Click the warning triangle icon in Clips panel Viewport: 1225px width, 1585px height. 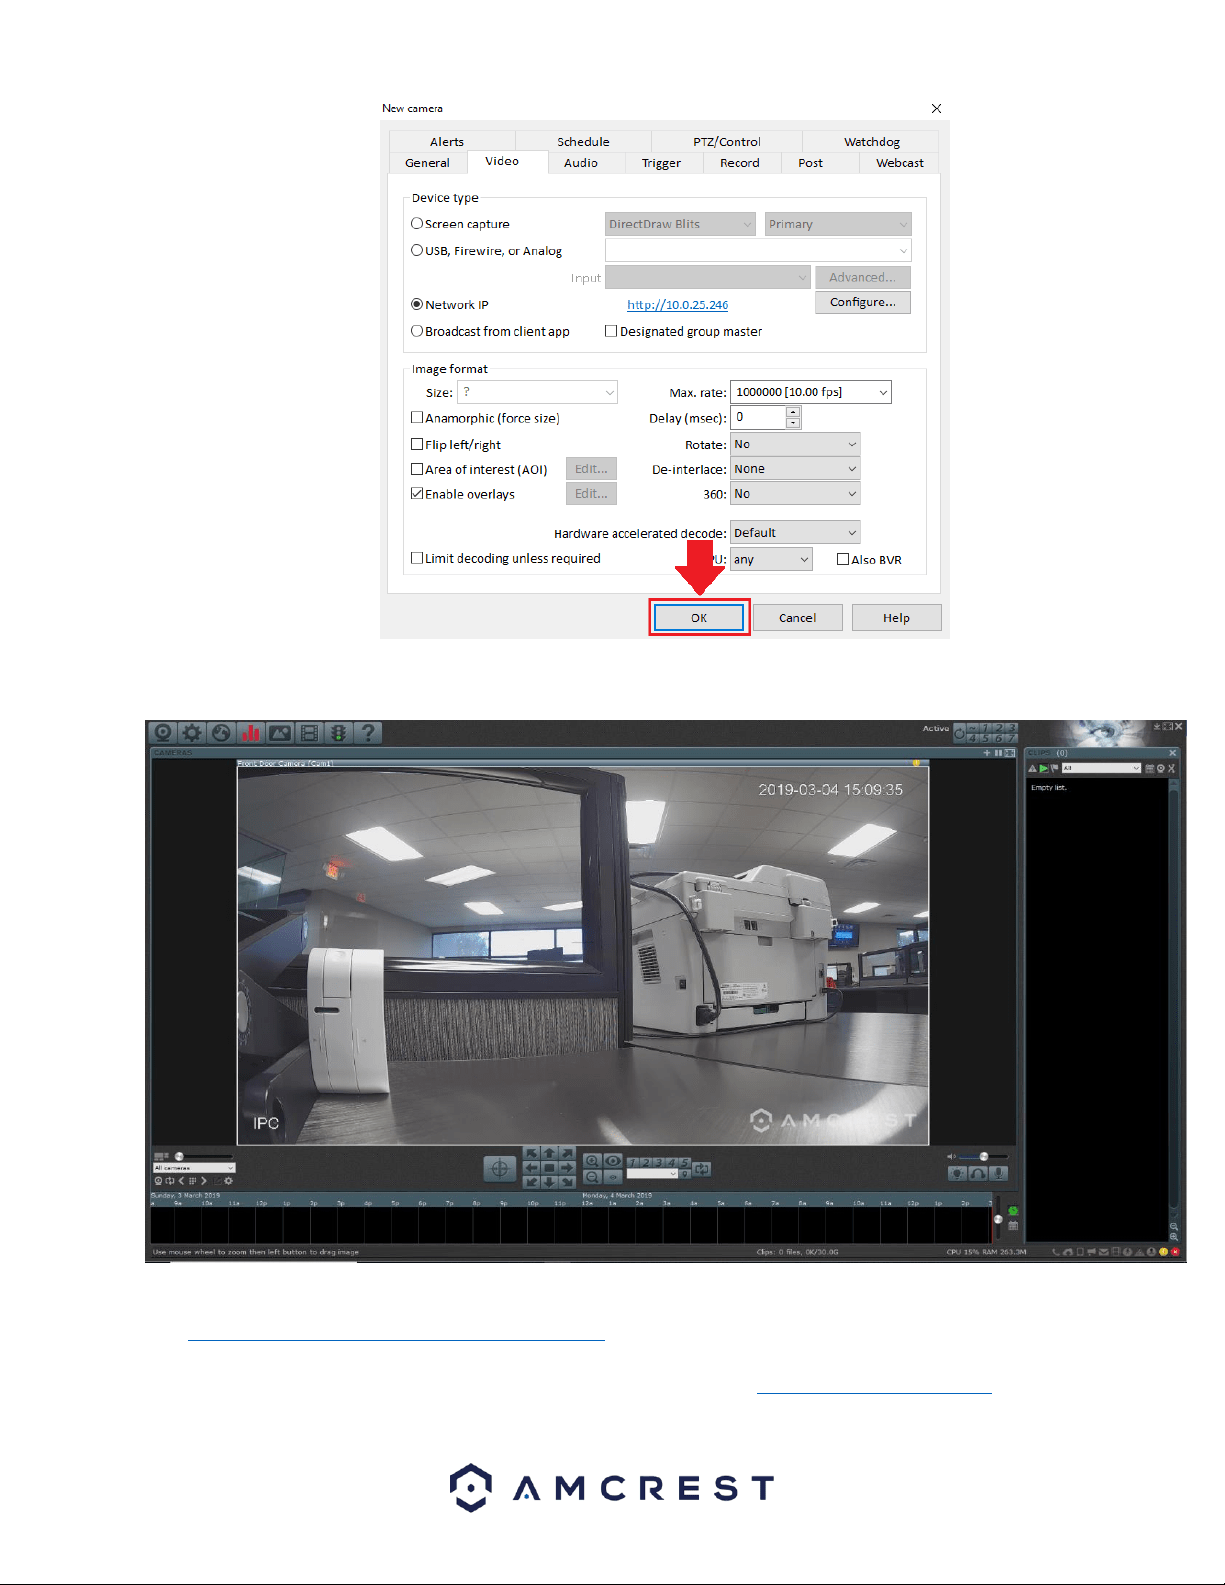1033,768
